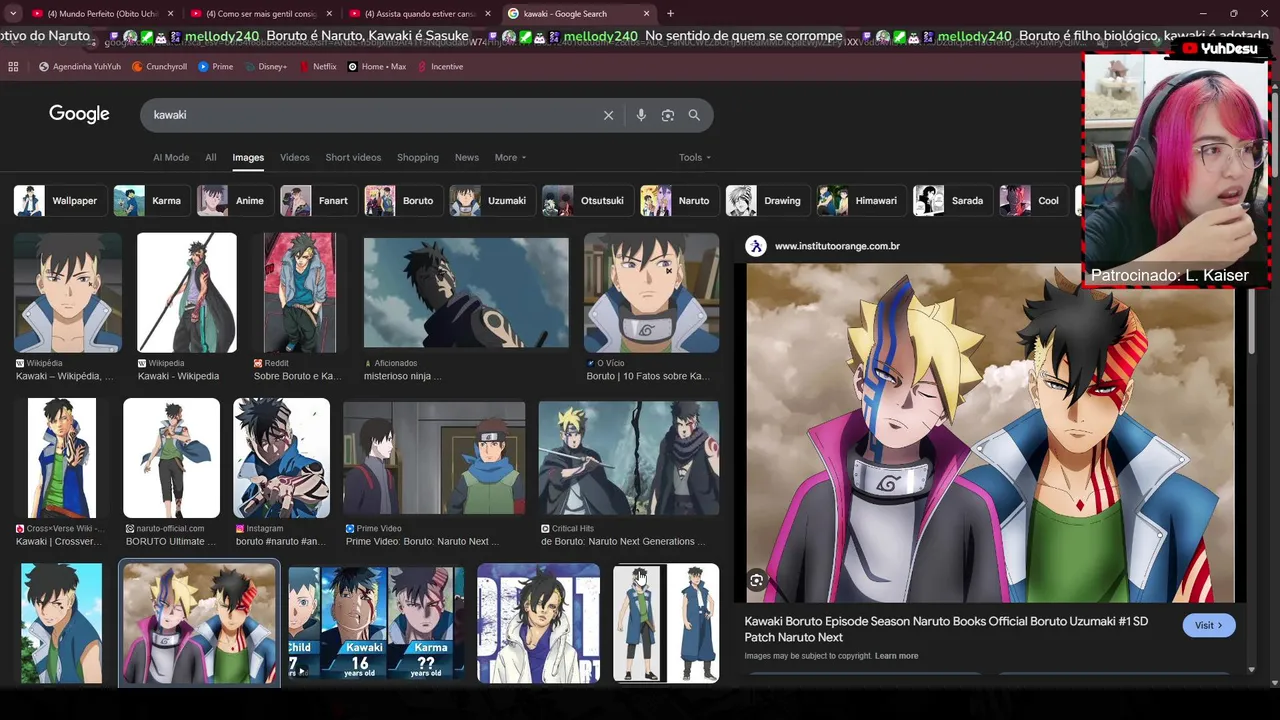Open the Incentive bookmark
This screenshot has height=720, width=1280.
pos(440,67)
